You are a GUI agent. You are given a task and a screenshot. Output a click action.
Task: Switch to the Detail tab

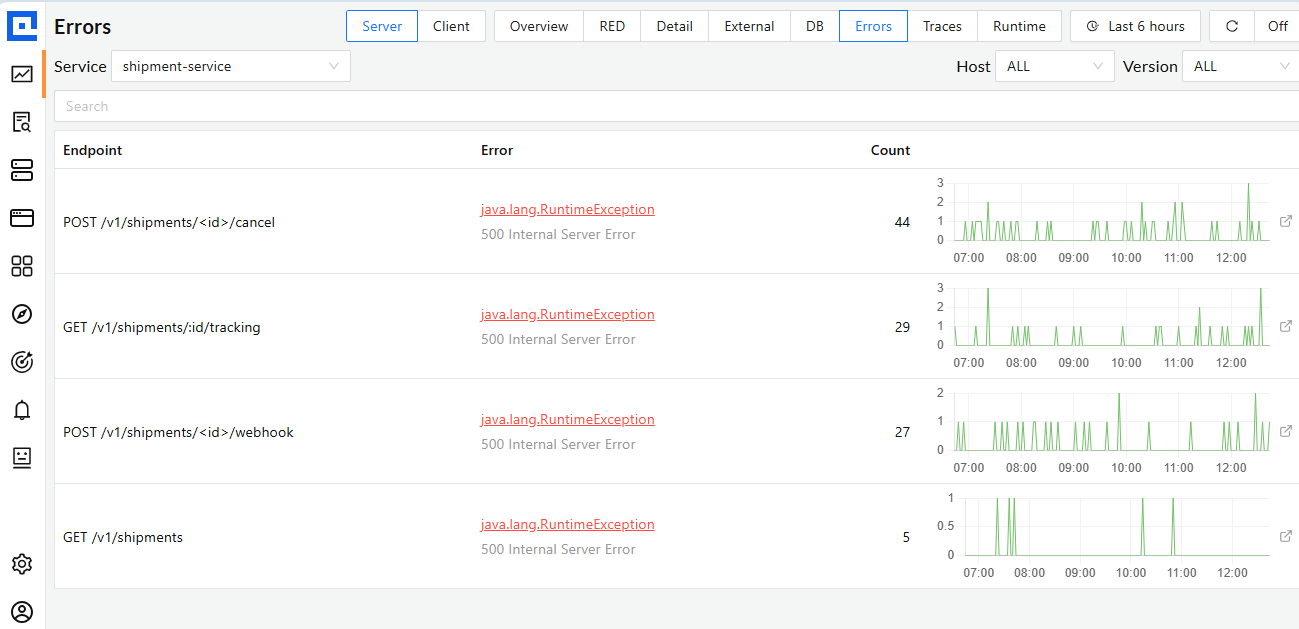[675, 26]
